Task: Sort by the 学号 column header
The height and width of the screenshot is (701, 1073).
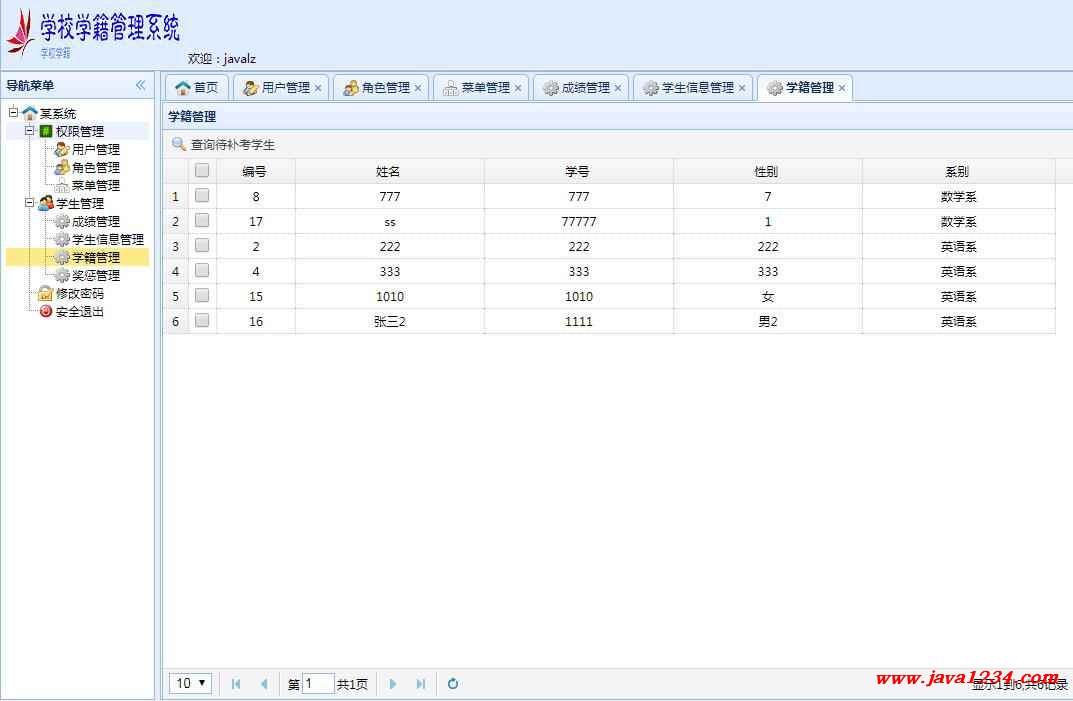Action: coord(578,172)
